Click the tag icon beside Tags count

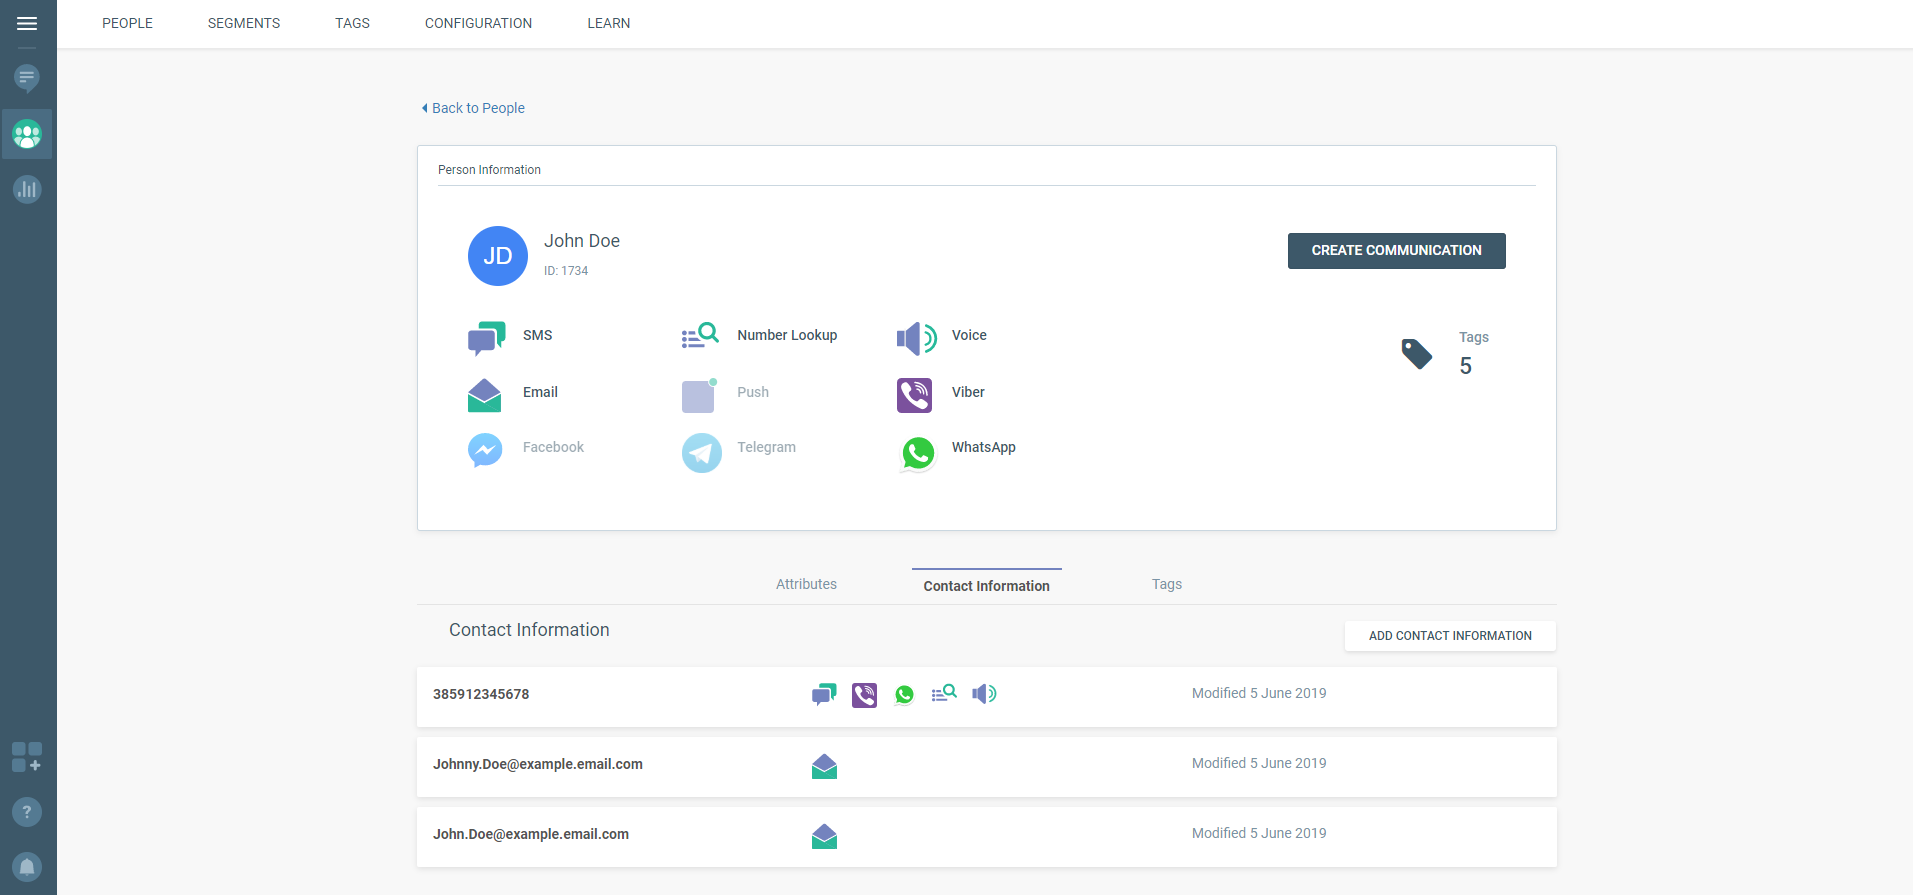coord(1416,354)
